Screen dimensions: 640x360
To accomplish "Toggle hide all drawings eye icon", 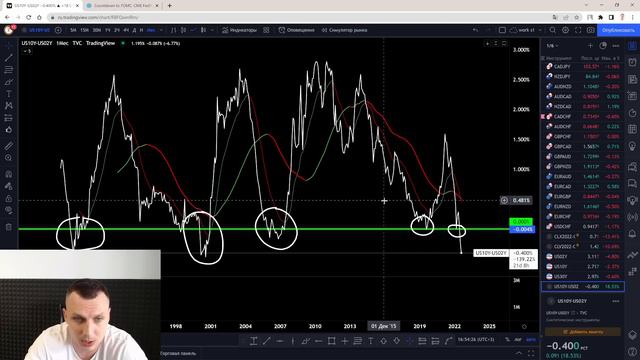I will coord(9,210).
